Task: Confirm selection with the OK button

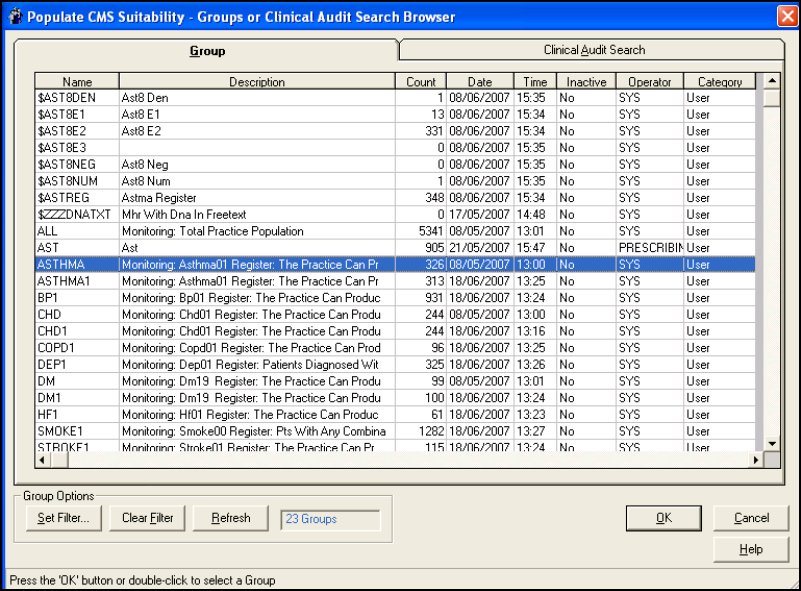Action: [x=663, y=518]
